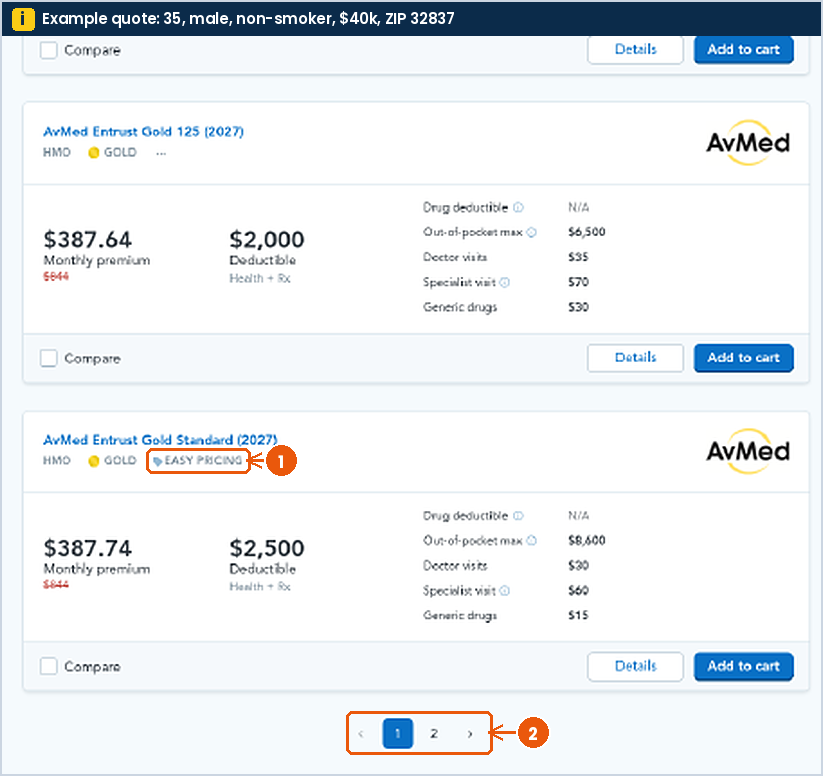Add AvMed Entrust Gold 125 to cart
Image resolution: width=823 pixels, height=776 pixels.
tap(743, 358)
